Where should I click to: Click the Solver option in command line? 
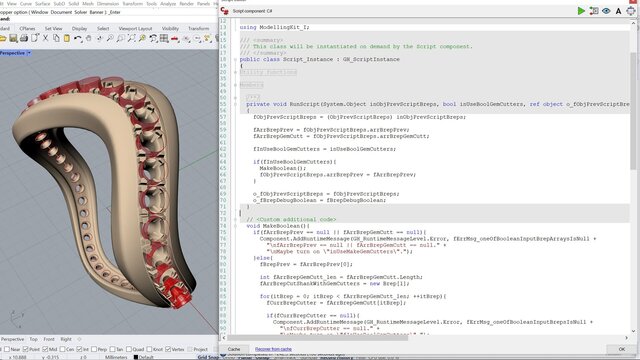point(80,12)
